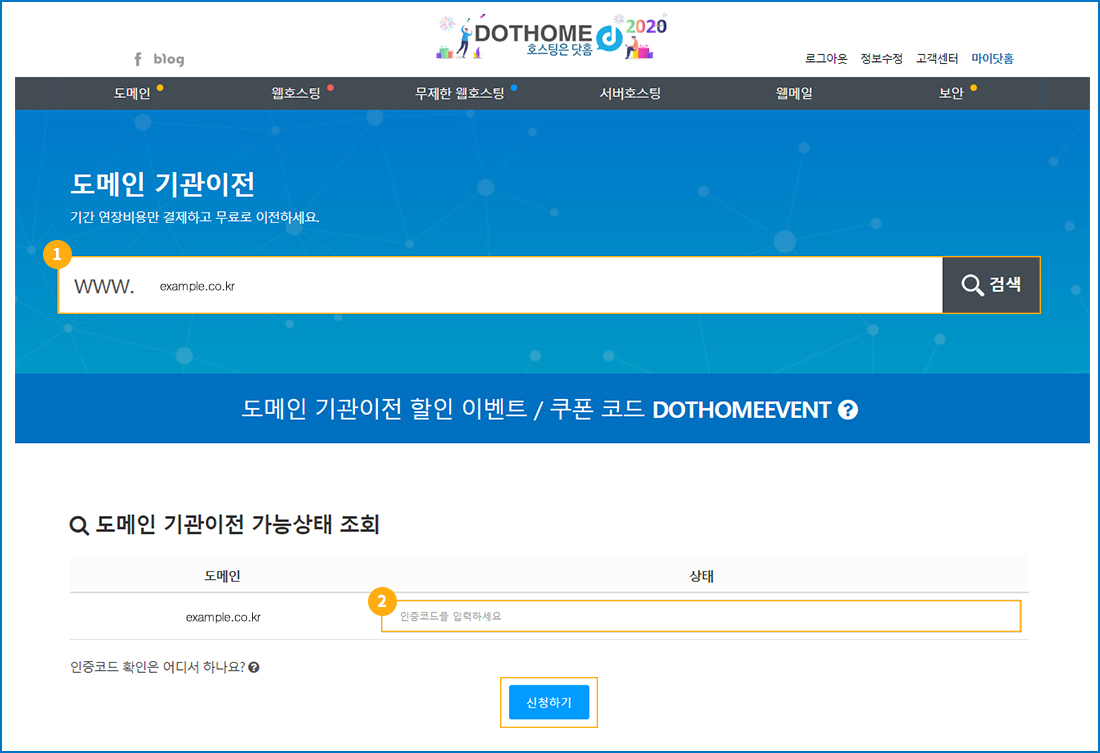Open the 도메인 menu
Screen dimensions: 1100x753
[x=132, y=93]
